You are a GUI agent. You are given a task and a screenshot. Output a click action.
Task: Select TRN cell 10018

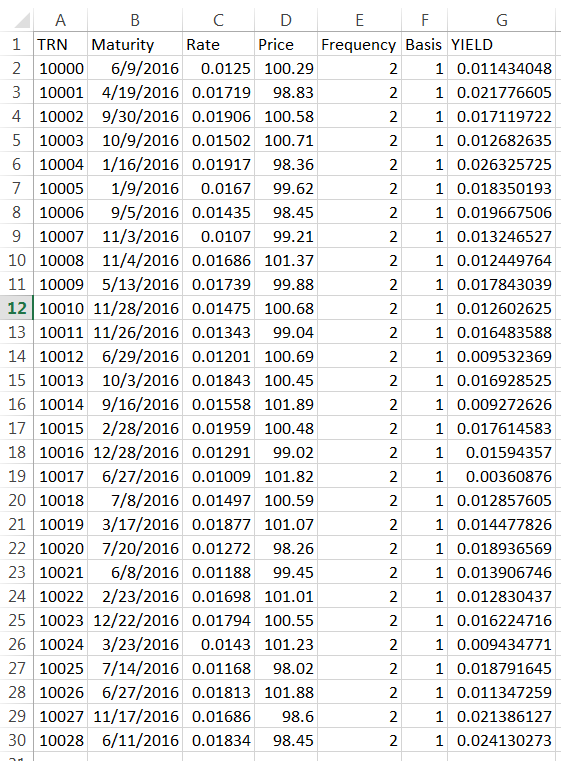pos(60,500)
